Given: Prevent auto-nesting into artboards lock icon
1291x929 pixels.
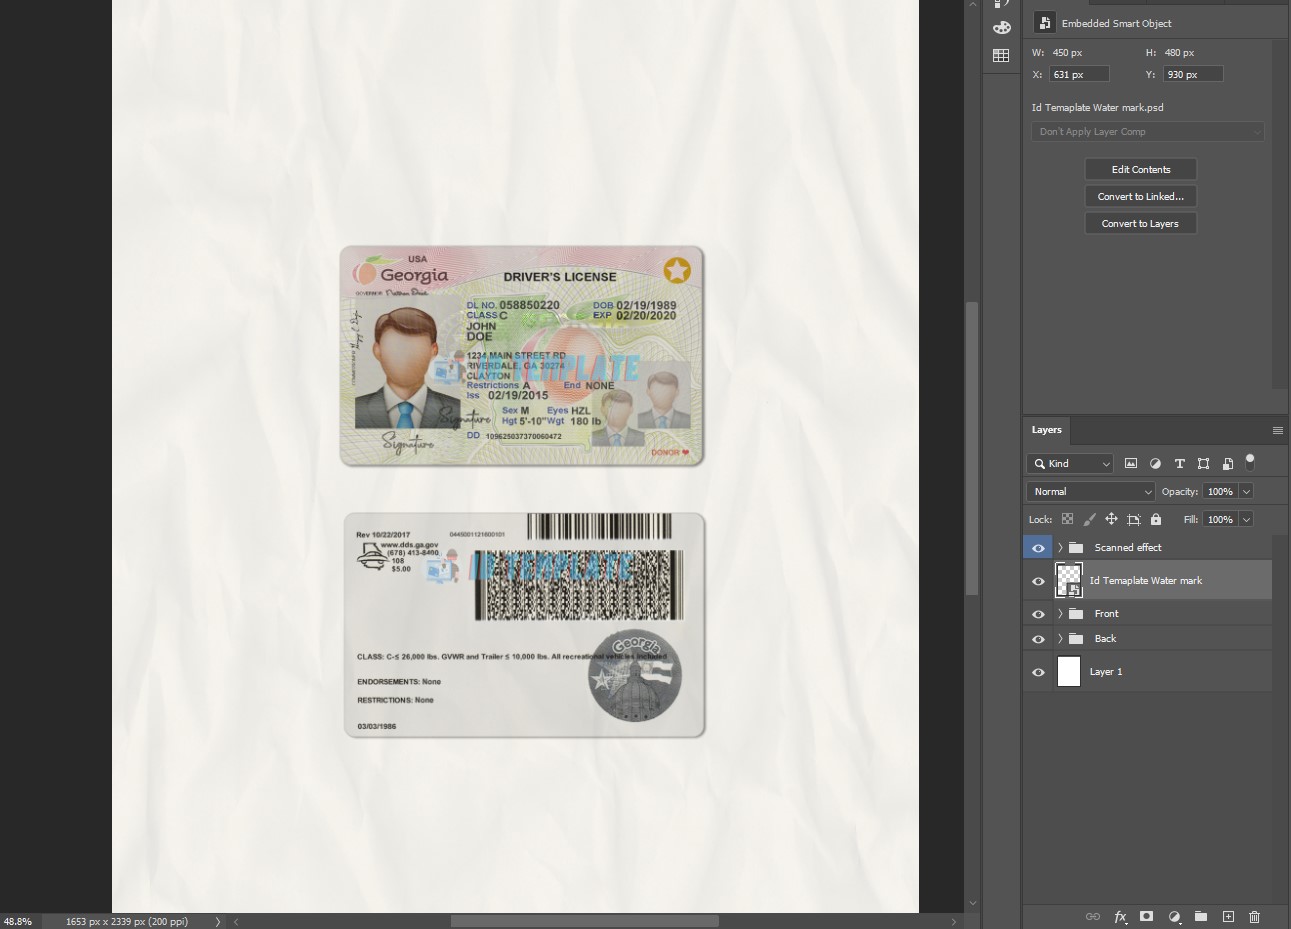Looking at the screenshot, I should (1133, 519).
